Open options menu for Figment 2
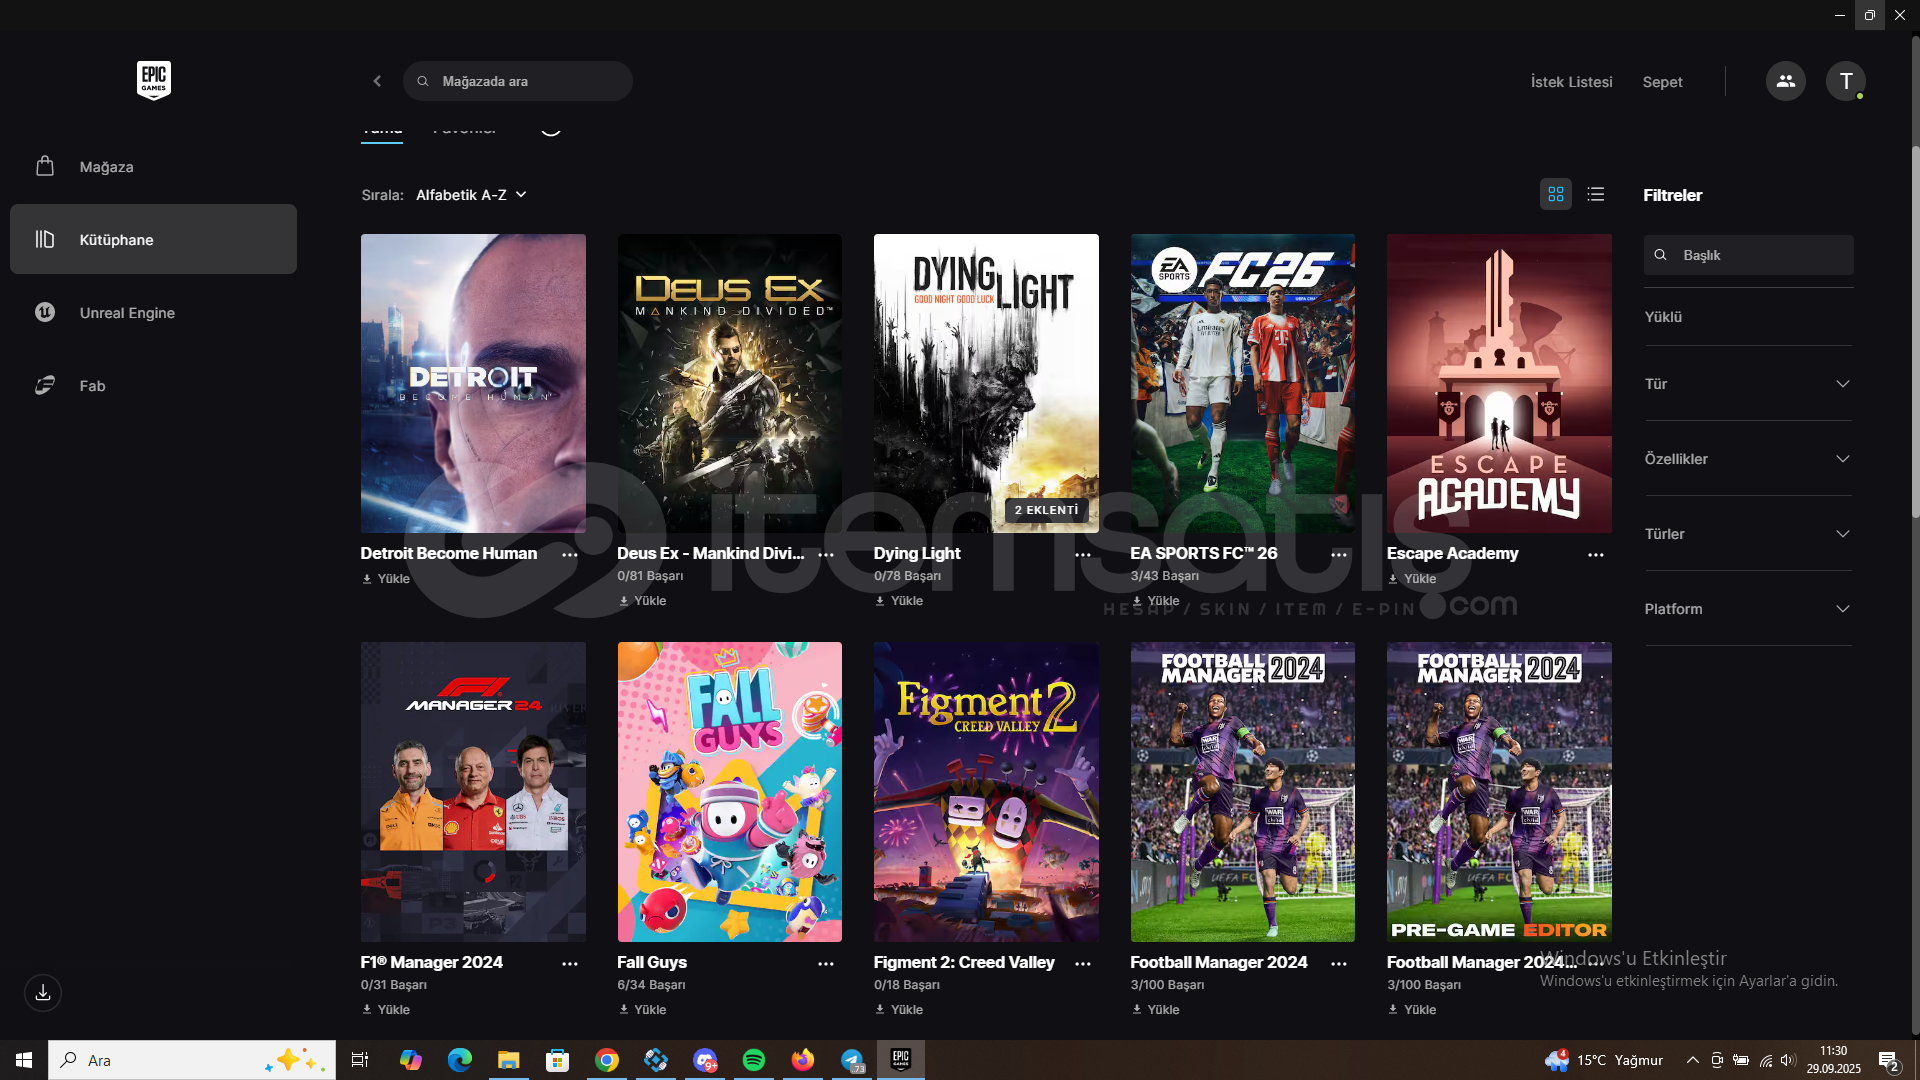 click(1083, 963)
